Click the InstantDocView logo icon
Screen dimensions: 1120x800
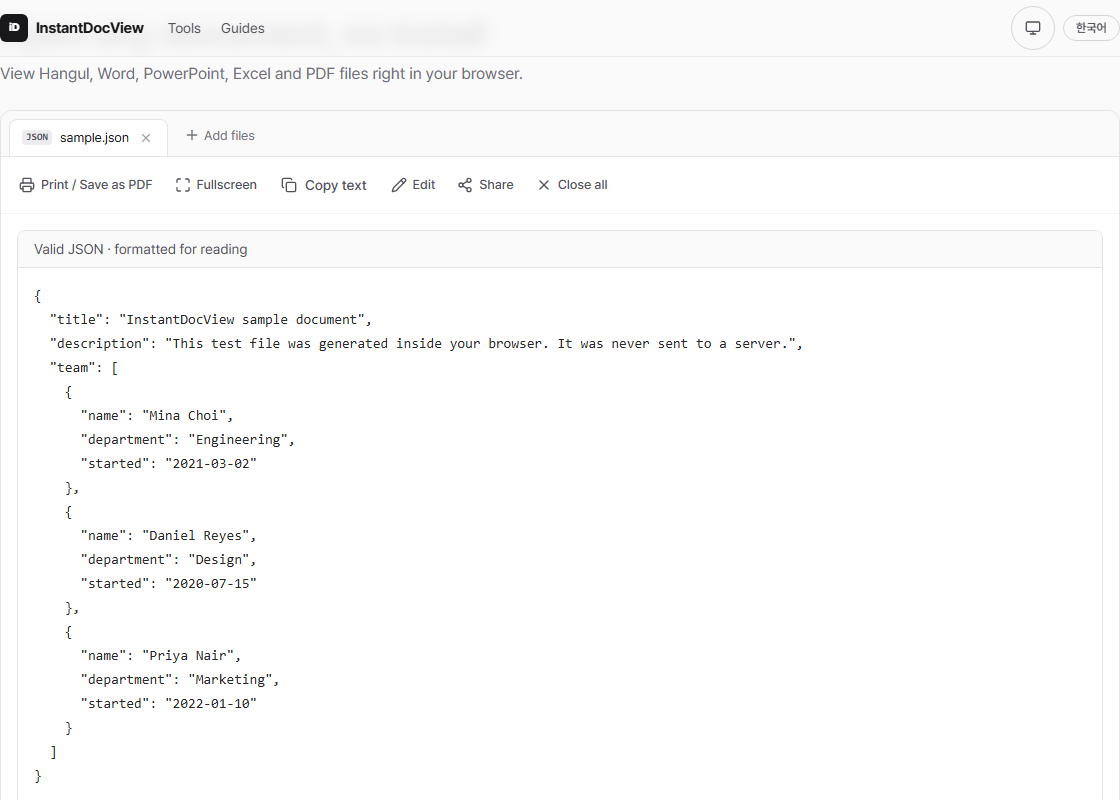[14, 28]
